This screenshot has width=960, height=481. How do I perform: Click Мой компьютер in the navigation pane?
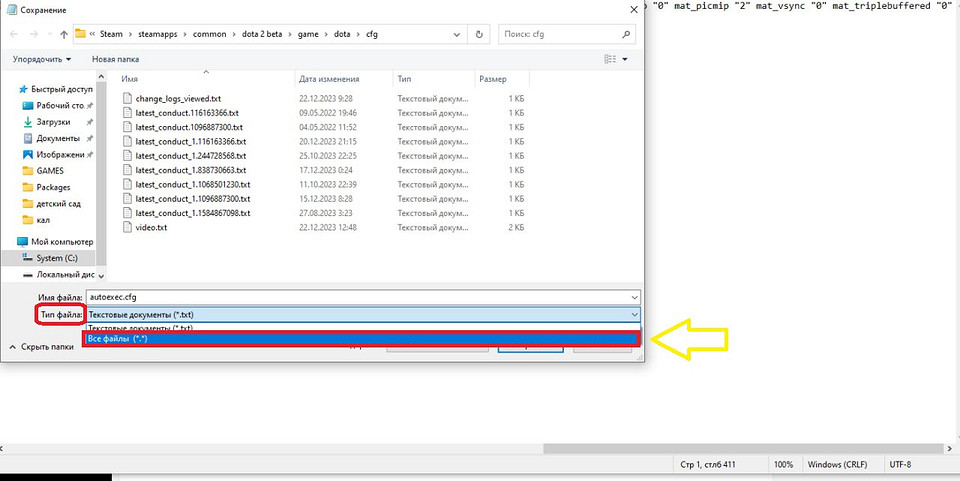[61, 242]
